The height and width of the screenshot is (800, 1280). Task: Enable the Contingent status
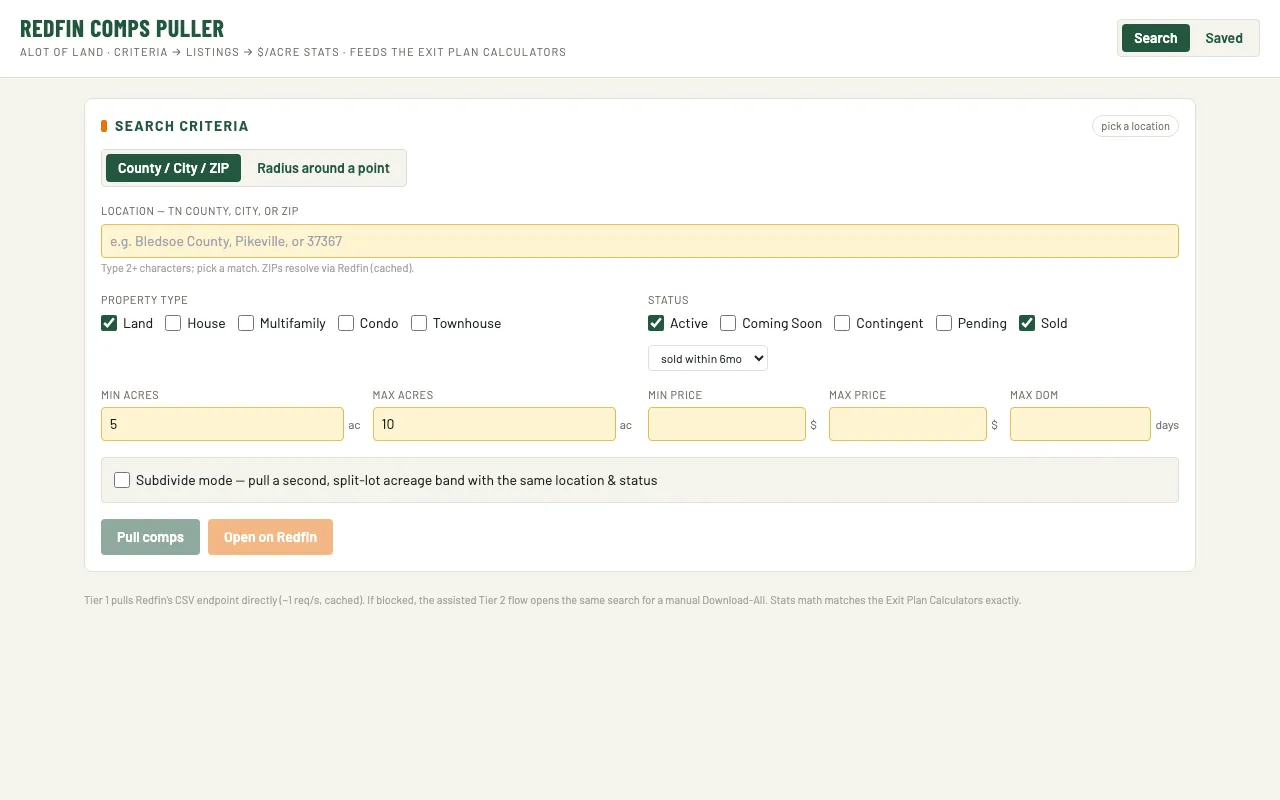coord(842,323)
